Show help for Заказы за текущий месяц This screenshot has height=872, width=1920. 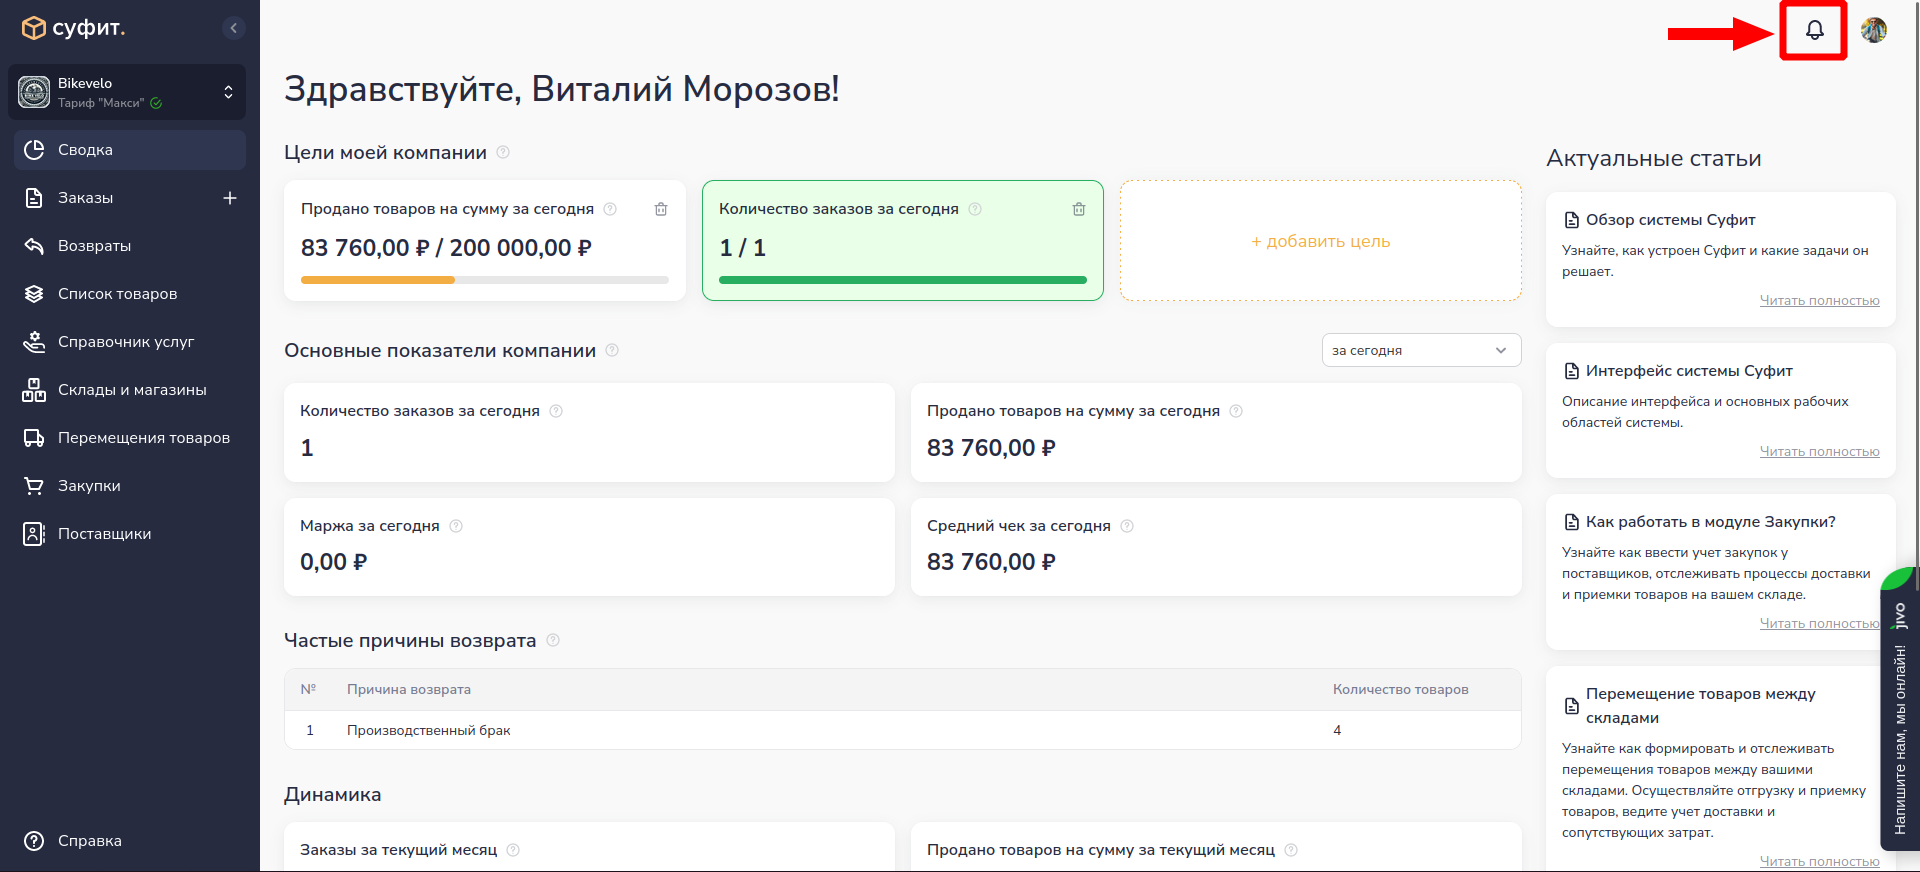(513, 850)
